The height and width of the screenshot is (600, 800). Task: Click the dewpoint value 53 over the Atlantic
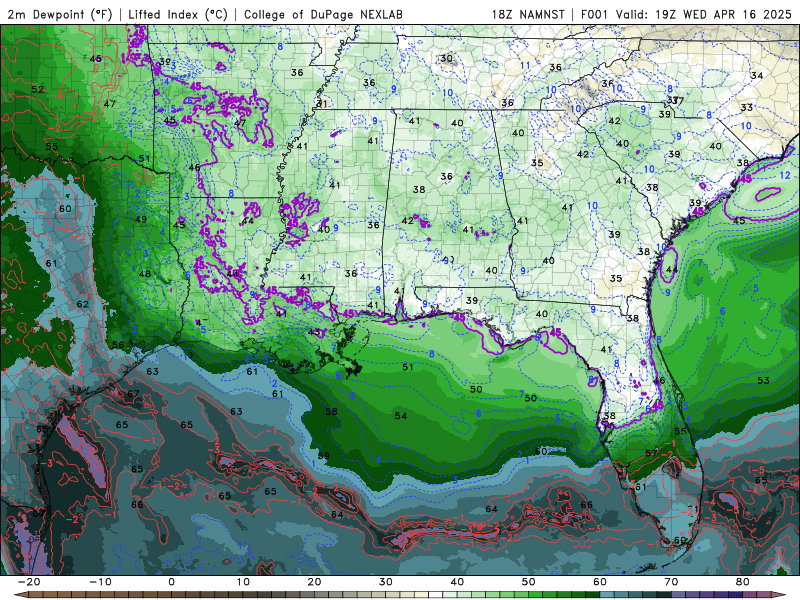[763, 380]
